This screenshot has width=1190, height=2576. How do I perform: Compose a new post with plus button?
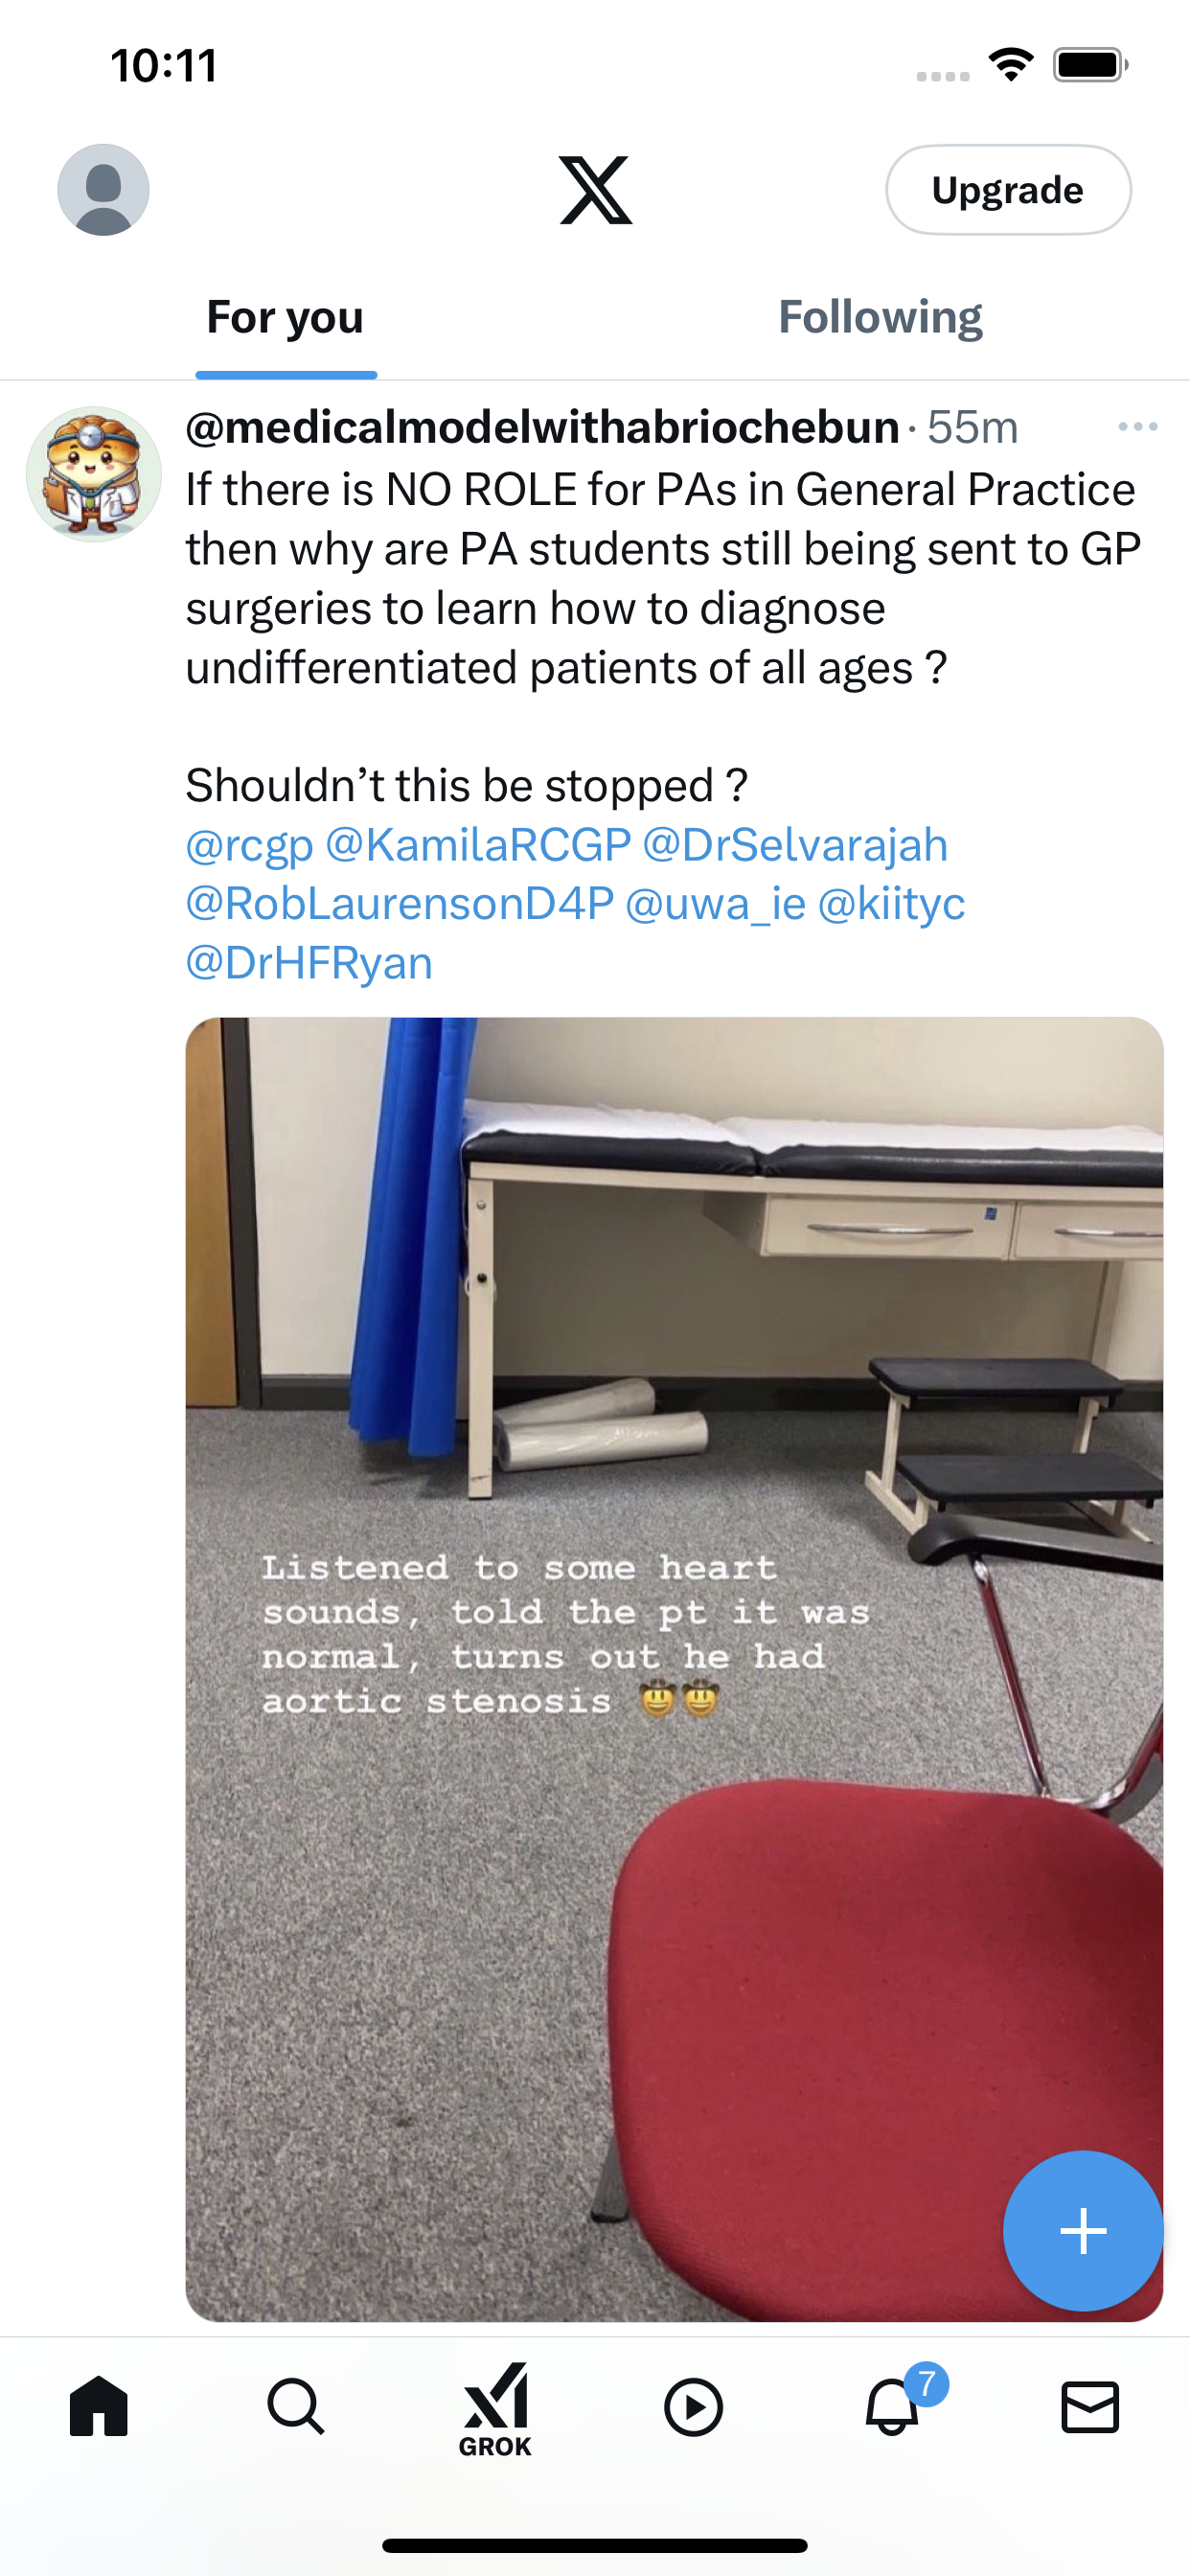point(1083,2231)
